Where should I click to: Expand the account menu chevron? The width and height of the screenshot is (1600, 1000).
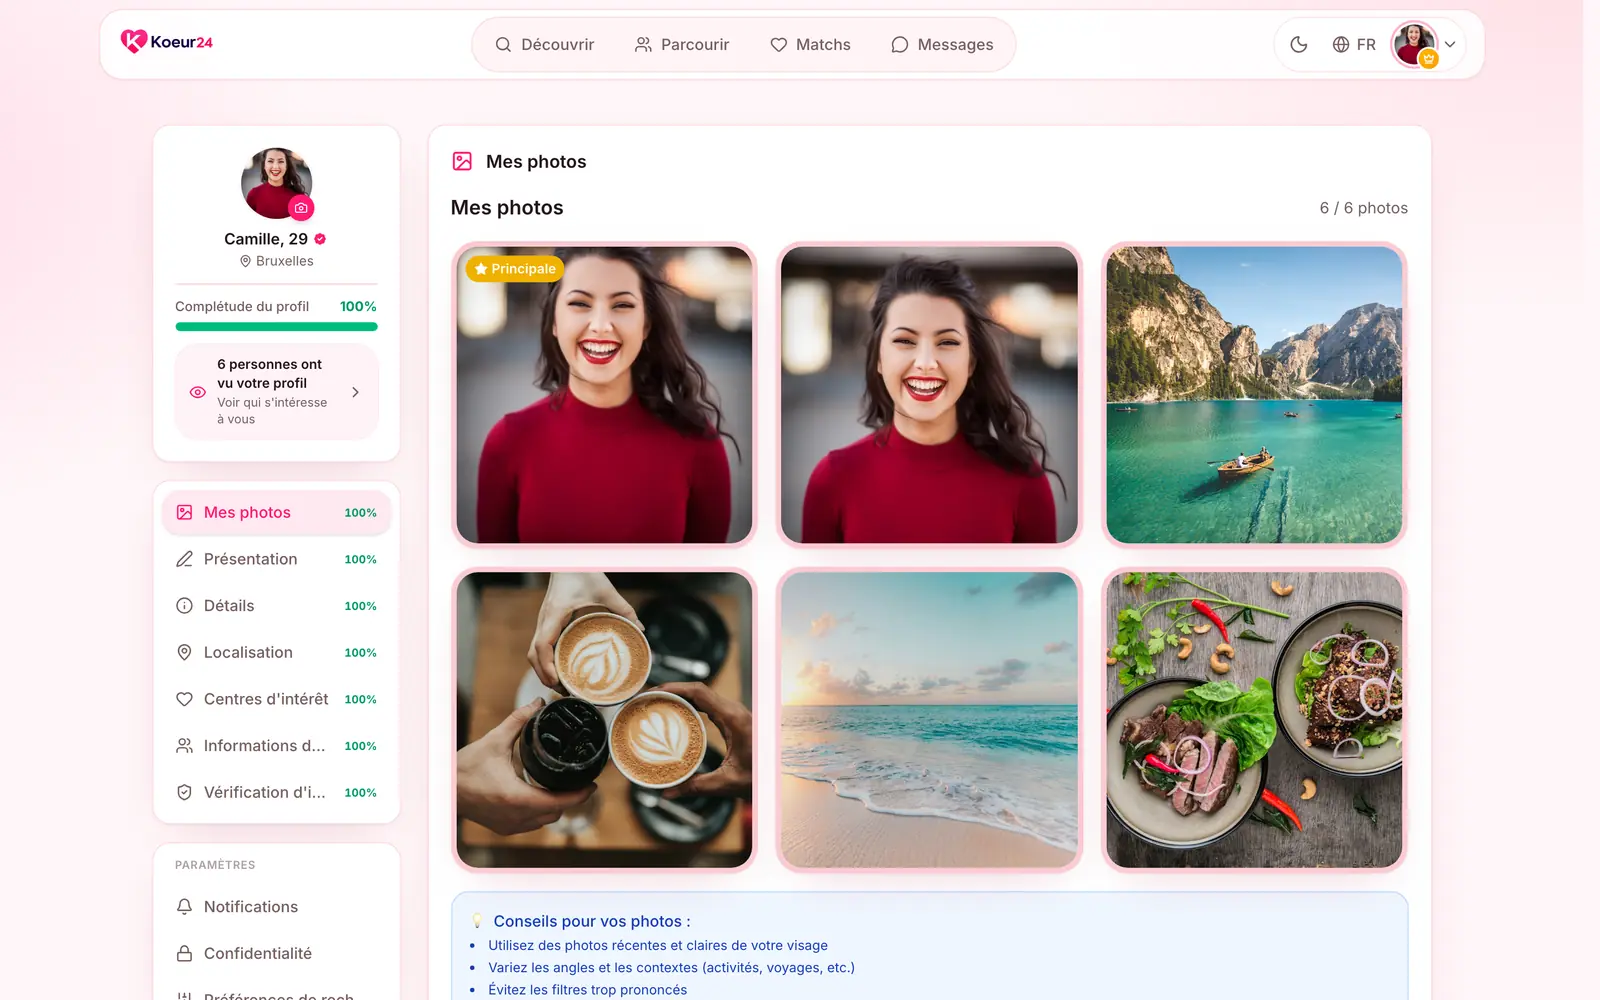1450,44
